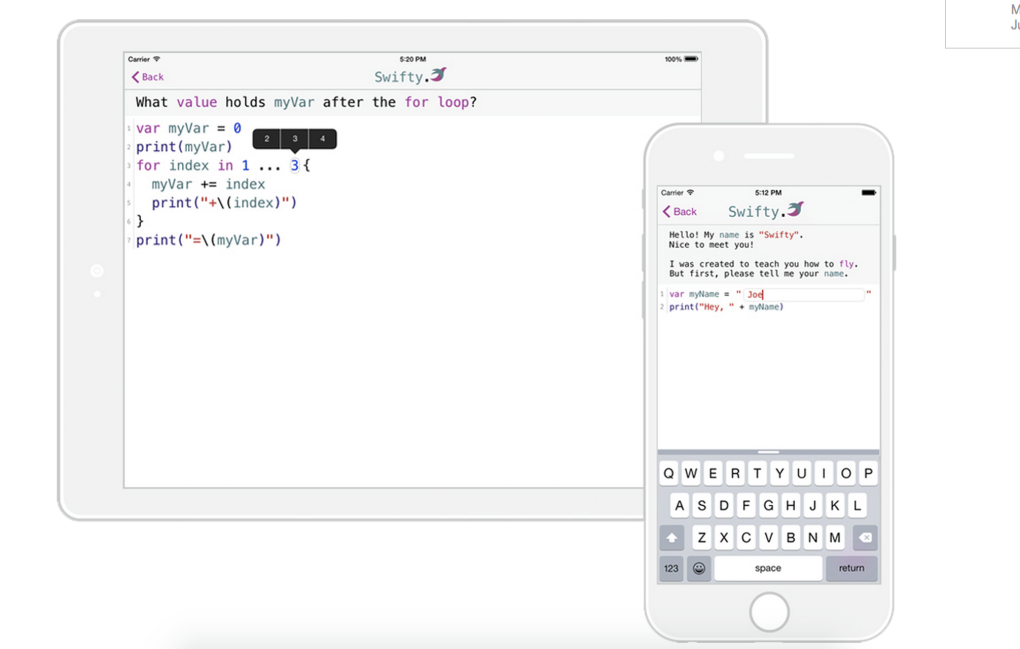
Task: Tap the space bar
Action: point(768,568)
